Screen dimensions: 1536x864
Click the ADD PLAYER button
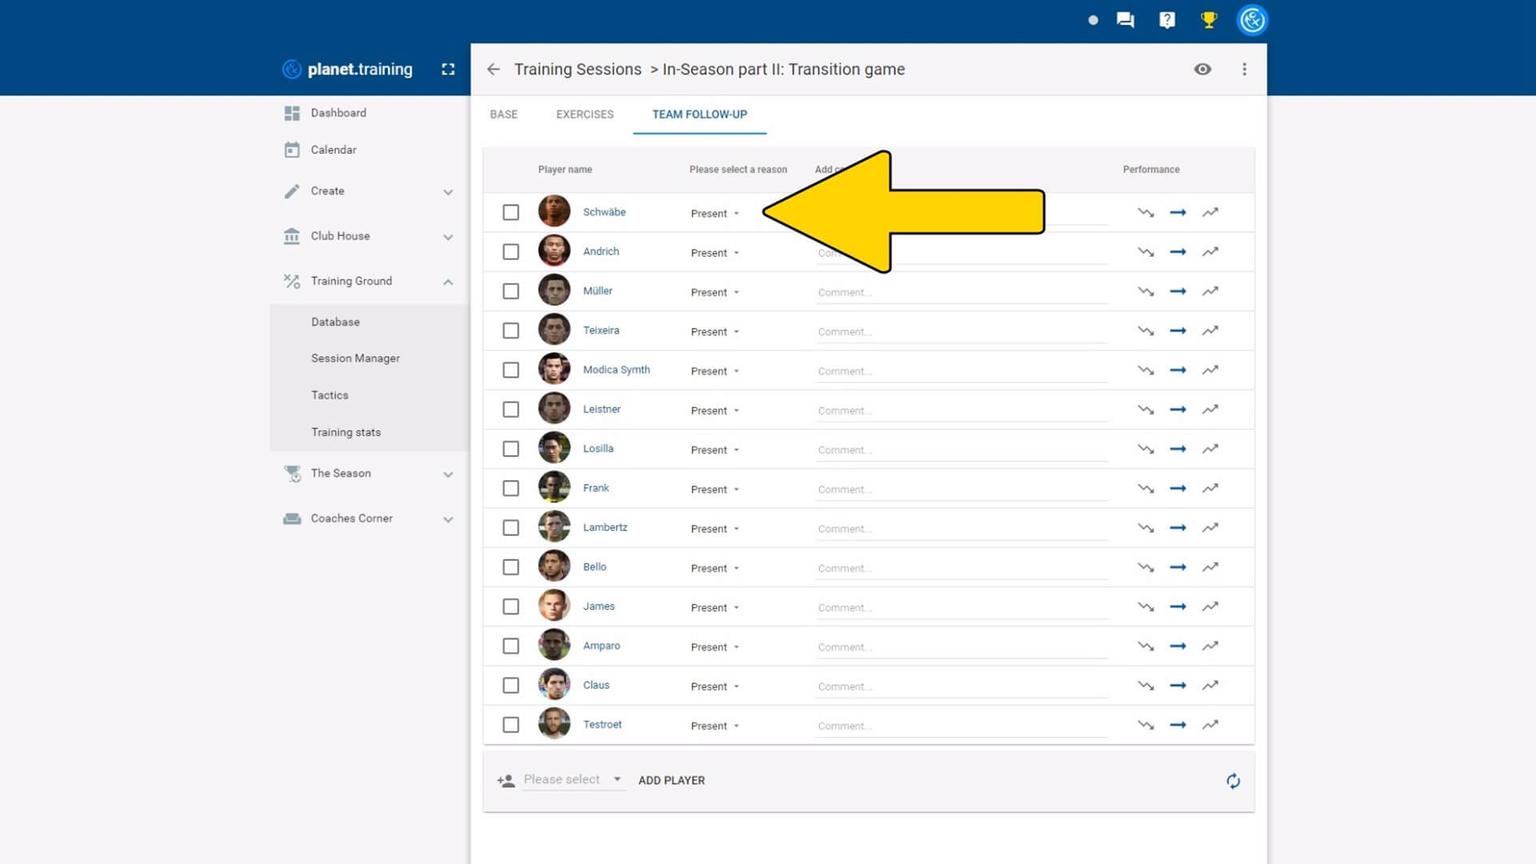(671, 780)
